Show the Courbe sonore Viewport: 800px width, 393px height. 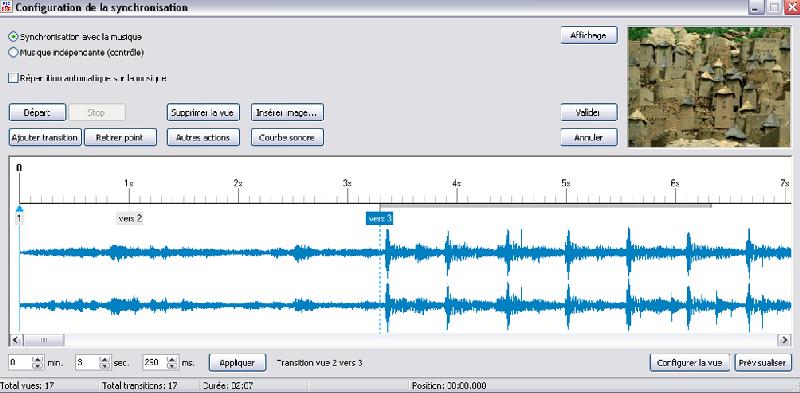287,137
